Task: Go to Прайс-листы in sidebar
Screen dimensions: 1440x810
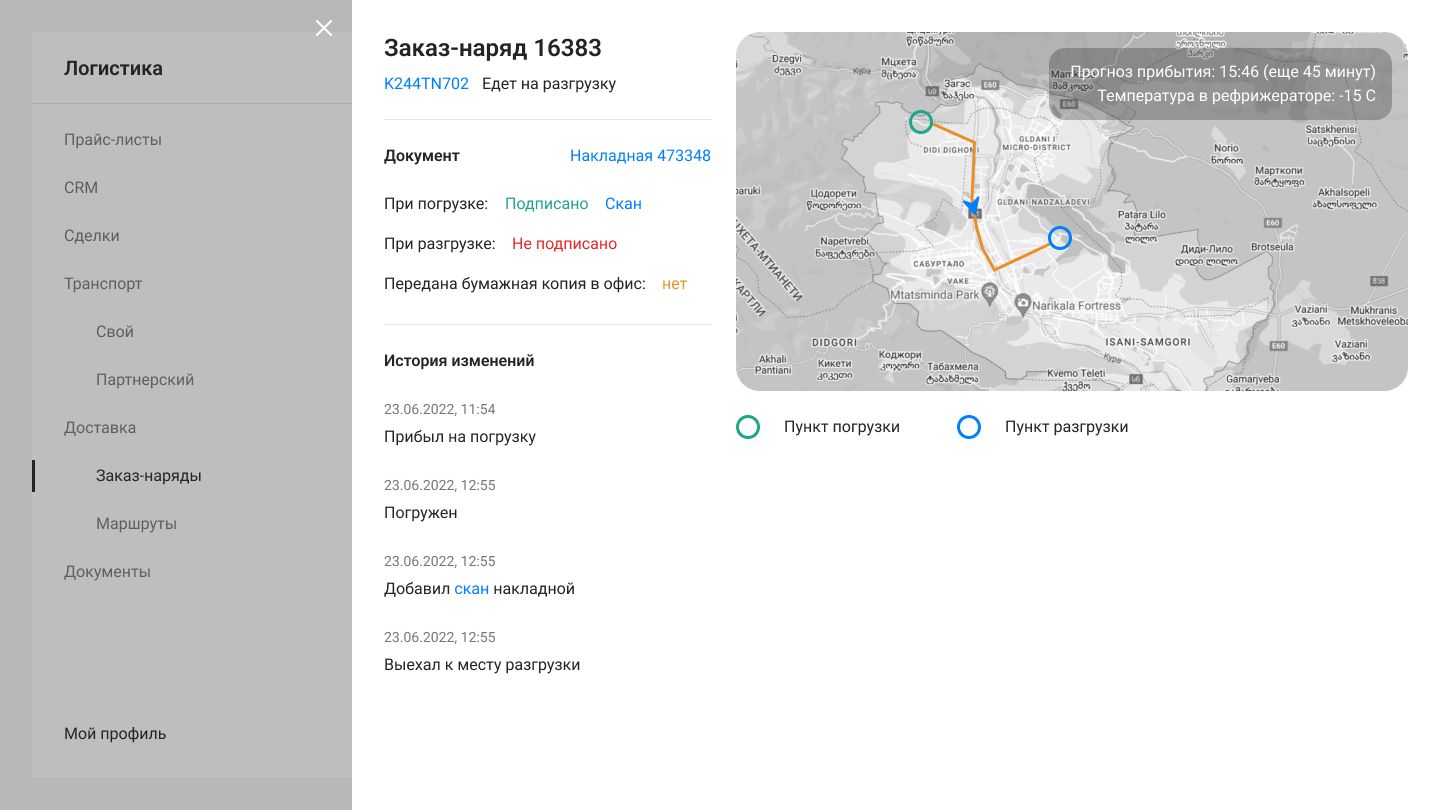Action: point(113,140)
